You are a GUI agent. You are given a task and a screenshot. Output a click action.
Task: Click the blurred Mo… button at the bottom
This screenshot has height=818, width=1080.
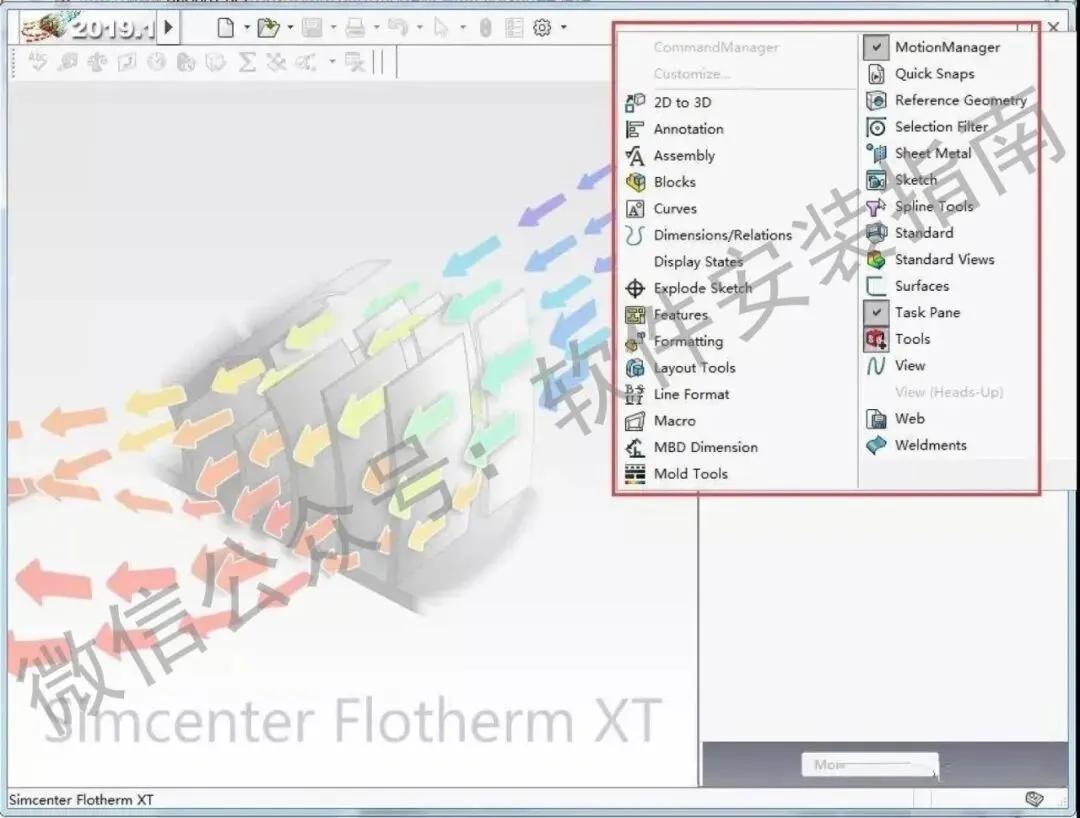pos(870,765)
